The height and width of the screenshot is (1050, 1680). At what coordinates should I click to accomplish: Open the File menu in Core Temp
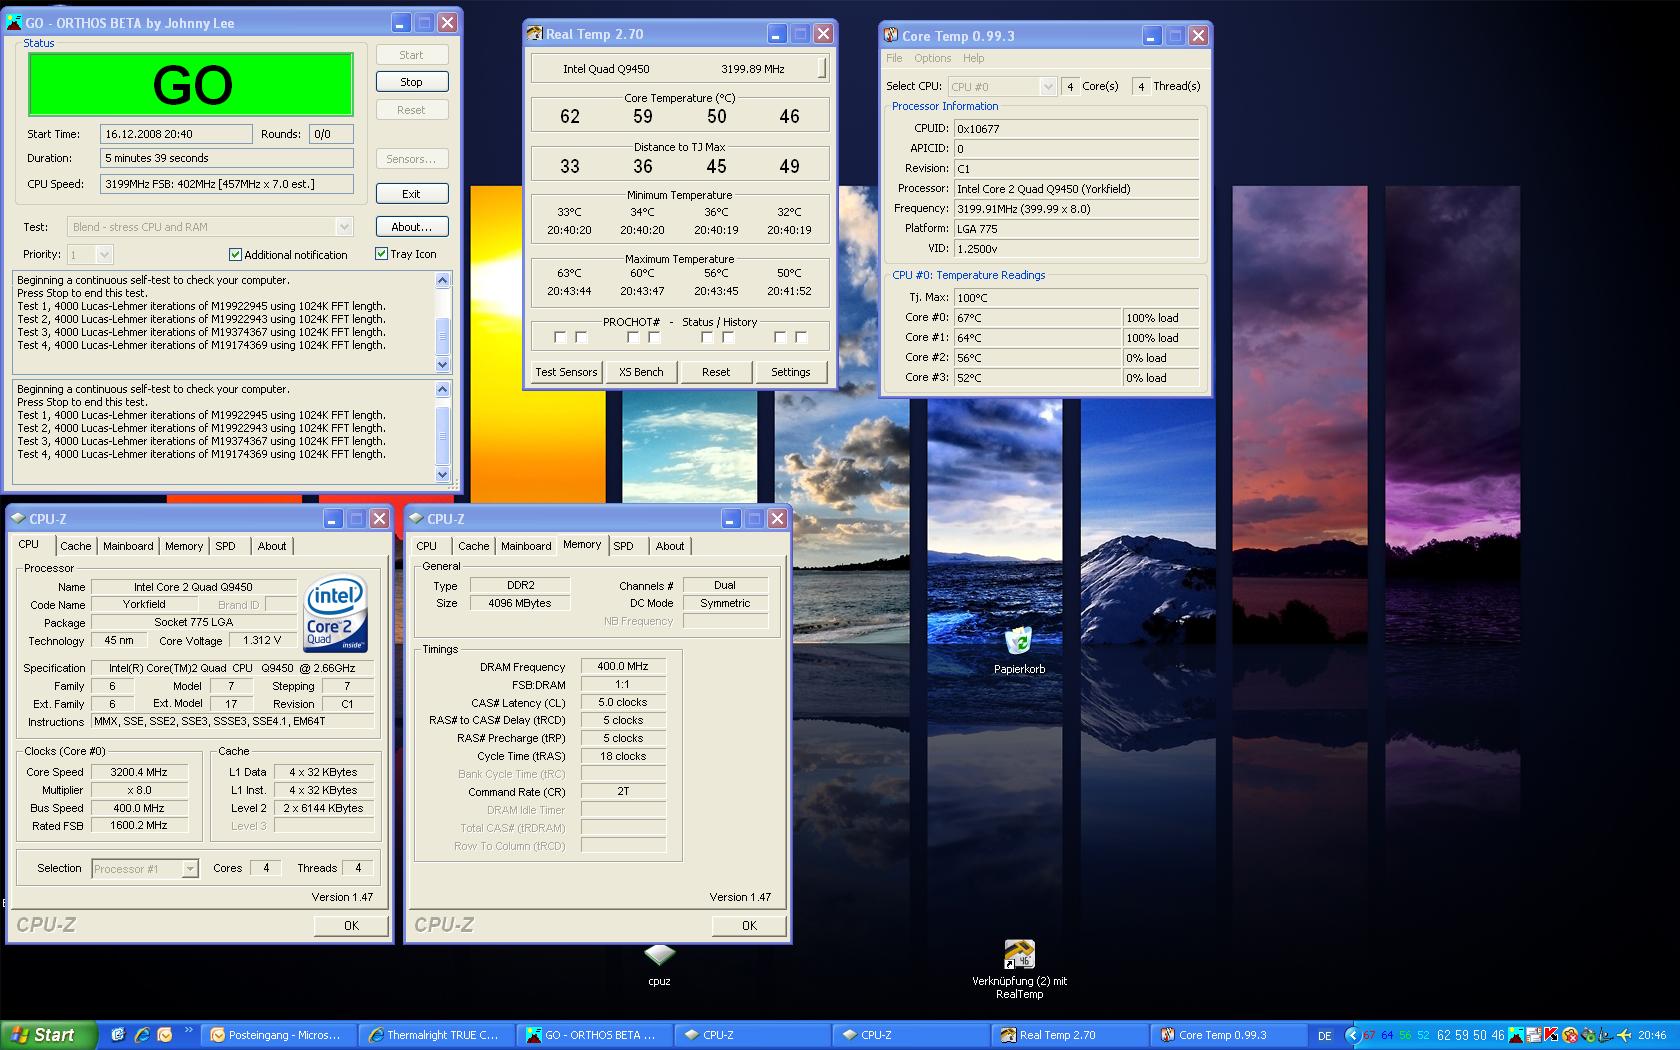coord(894,58)
